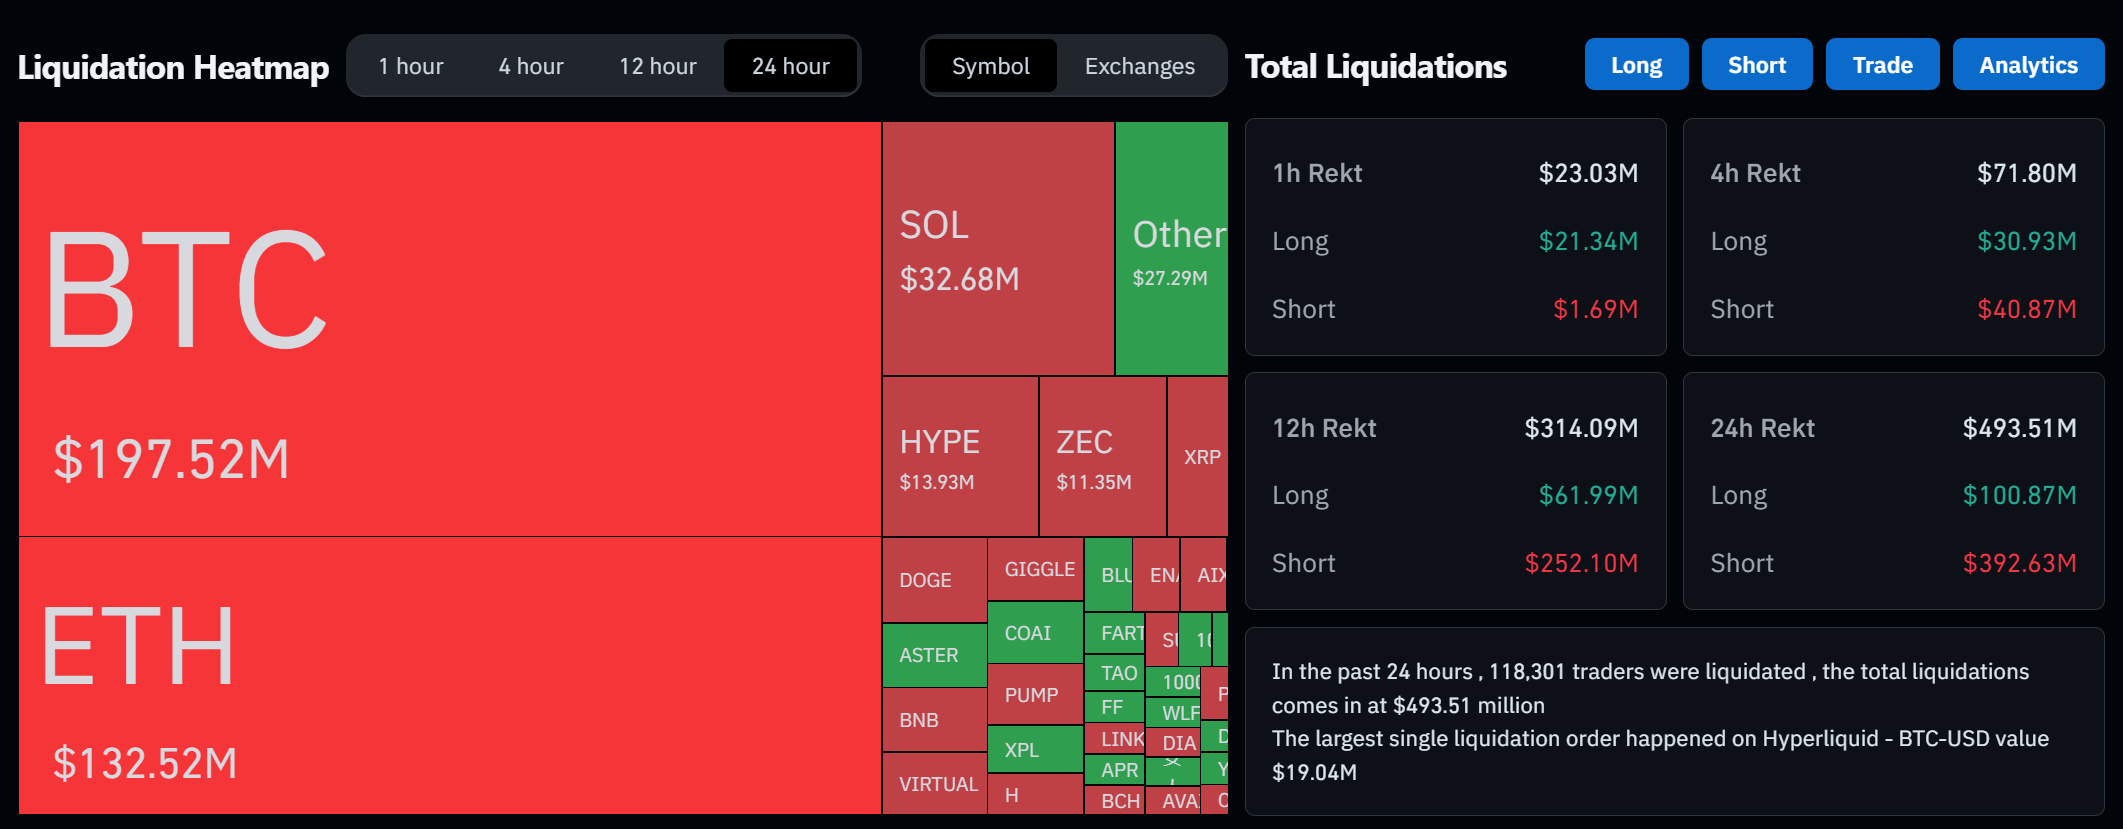Screen dimensions: 2123x829
Task: Click the Long button
Action: pos(1636,65)
